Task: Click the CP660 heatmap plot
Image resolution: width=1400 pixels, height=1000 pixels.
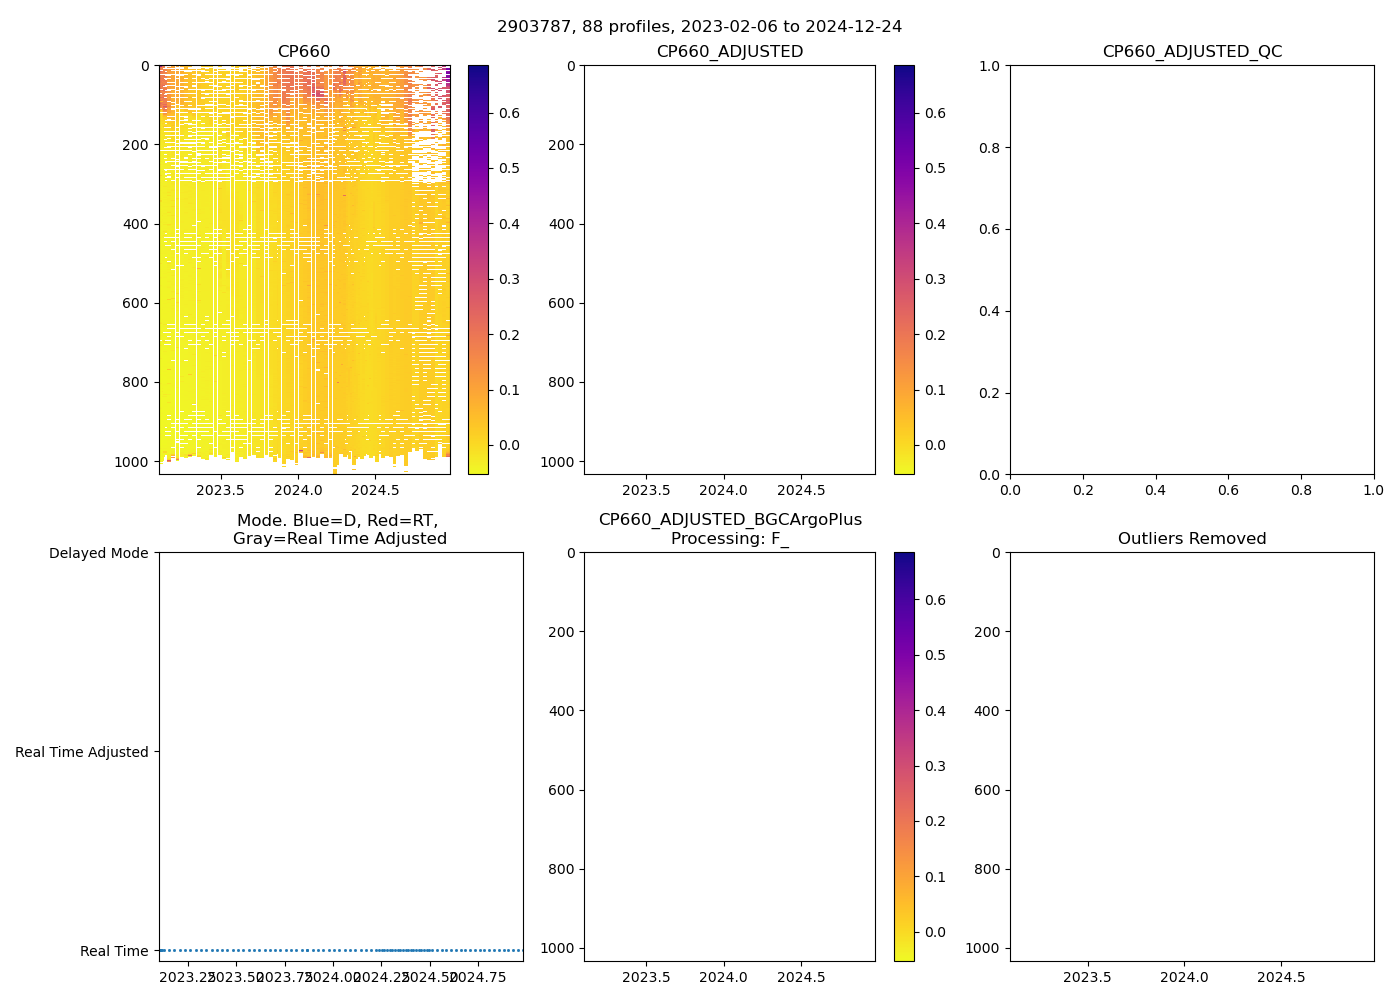Action: [304, 269]
